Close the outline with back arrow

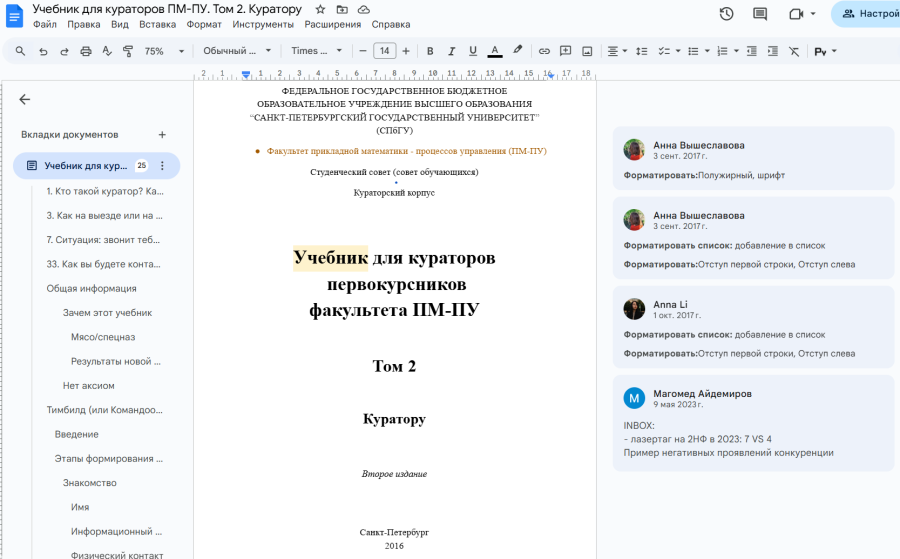pyautogui.click(x=25, y=99)
